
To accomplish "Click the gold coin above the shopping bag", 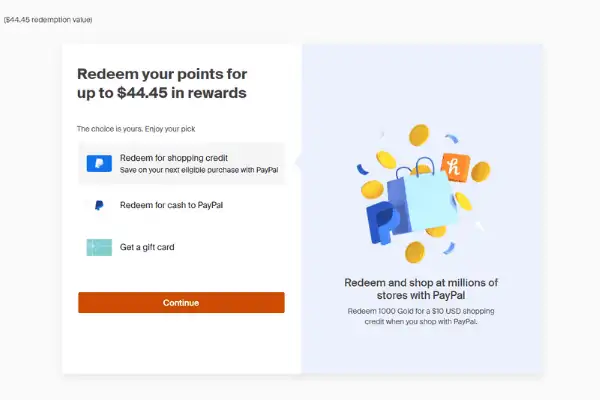I will [419, 135].
